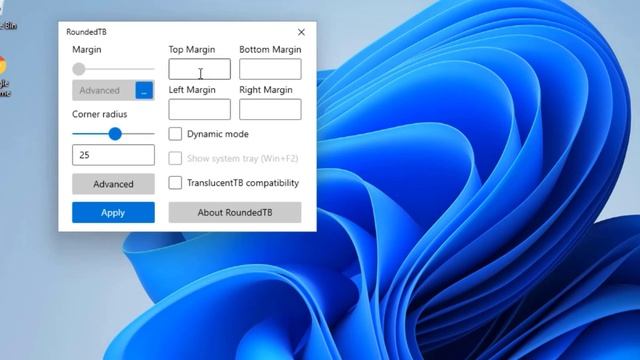Image resolution: width=640 pixels, height=360 pixels.
Task: Click into the Left Margin field
Action: [200, 109]
